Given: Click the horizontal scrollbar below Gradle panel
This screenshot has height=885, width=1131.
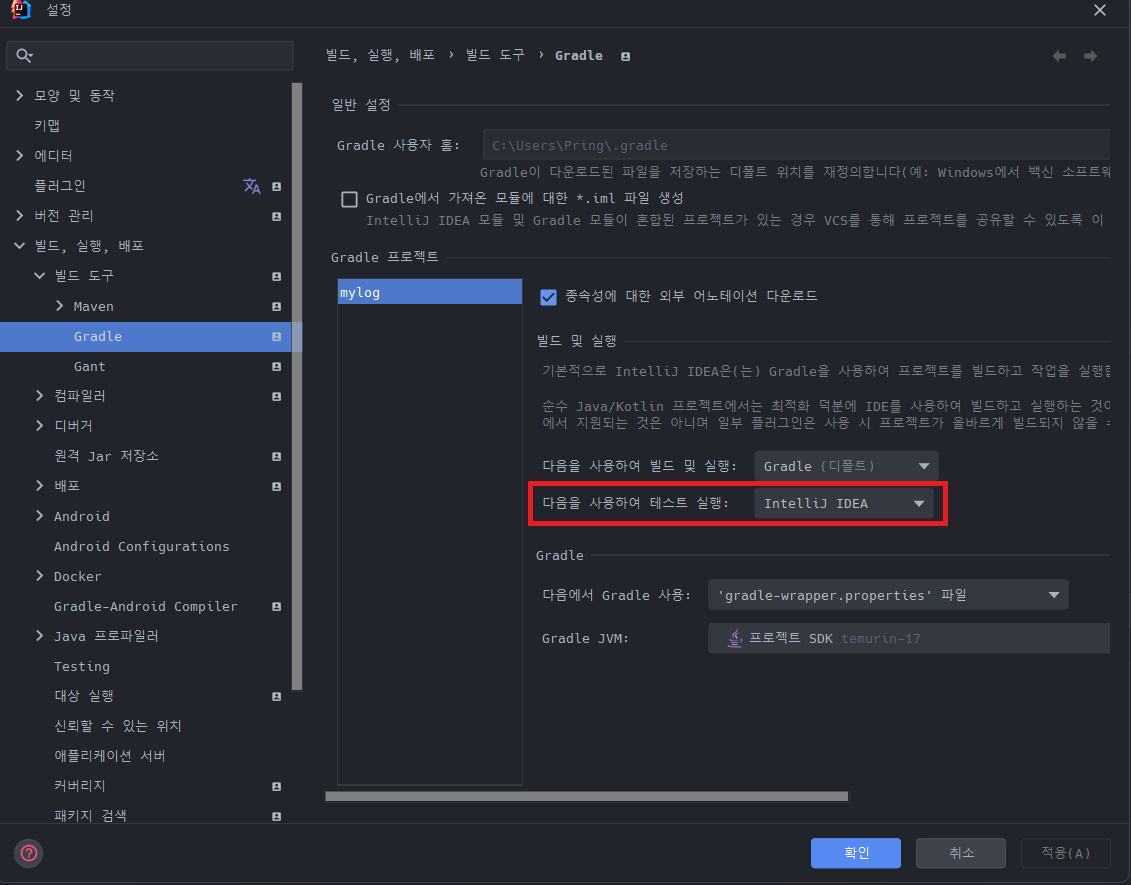Looking at the screenshot, I should [586, 796].
